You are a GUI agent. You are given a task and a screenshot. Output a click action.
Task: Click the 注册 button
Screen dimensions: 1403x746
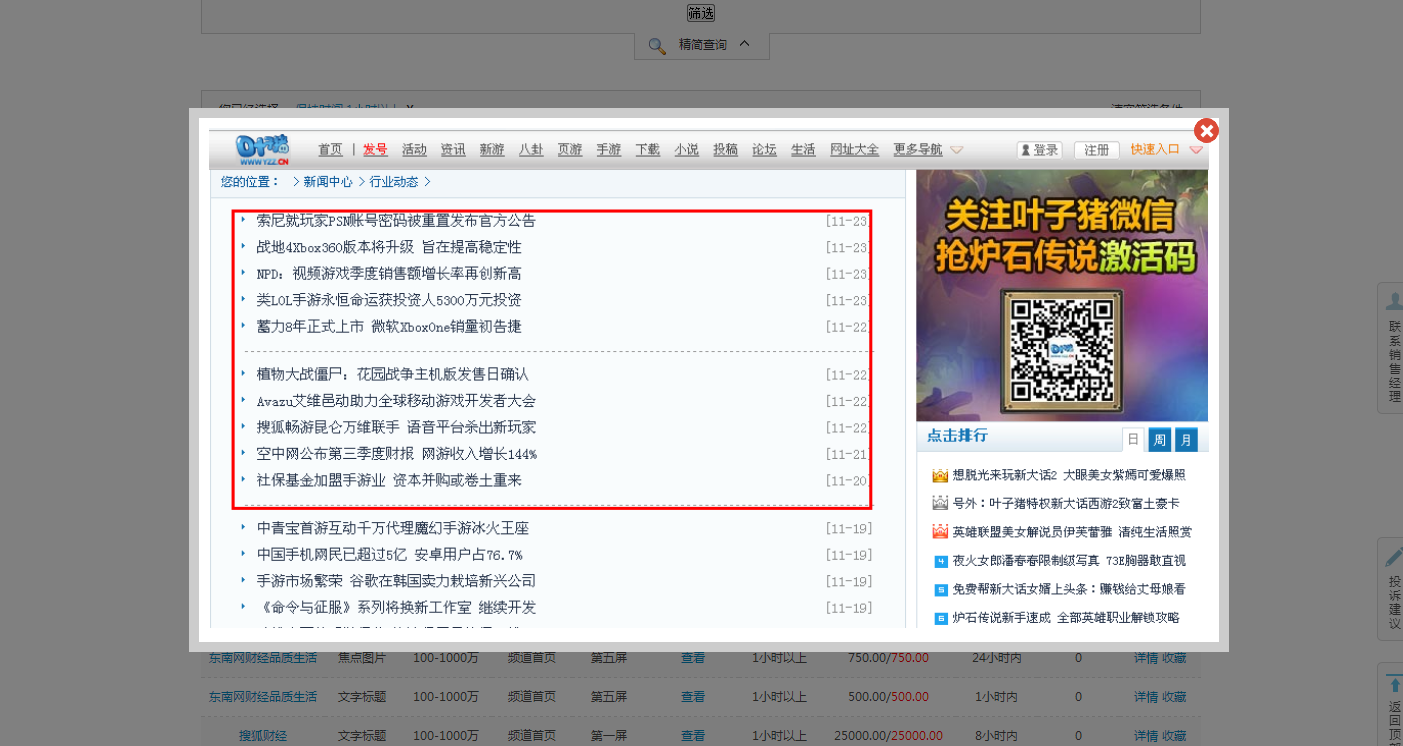1097,150
